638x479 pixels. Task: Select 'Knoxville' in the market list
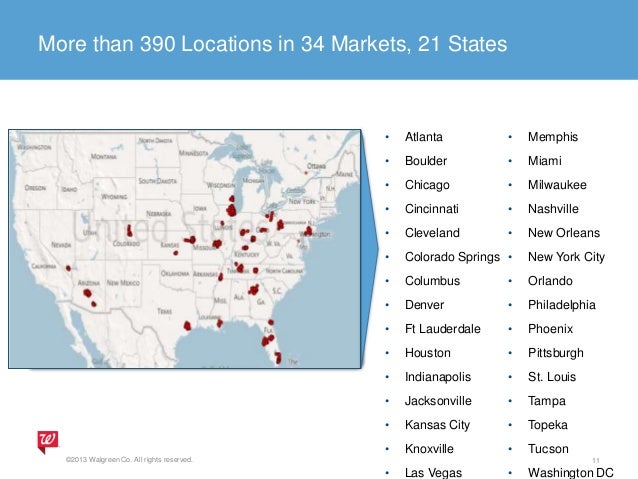tap(429, 449)
